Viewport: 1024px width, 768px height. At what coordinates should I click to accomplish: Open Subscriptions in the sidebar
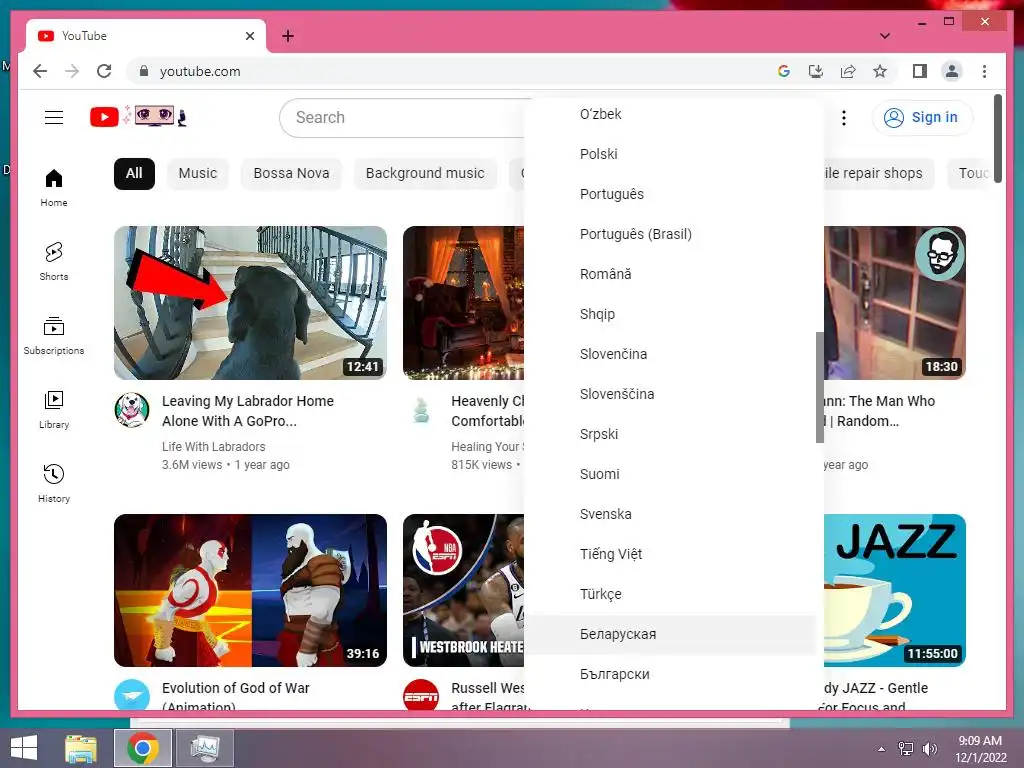(54, 336)
